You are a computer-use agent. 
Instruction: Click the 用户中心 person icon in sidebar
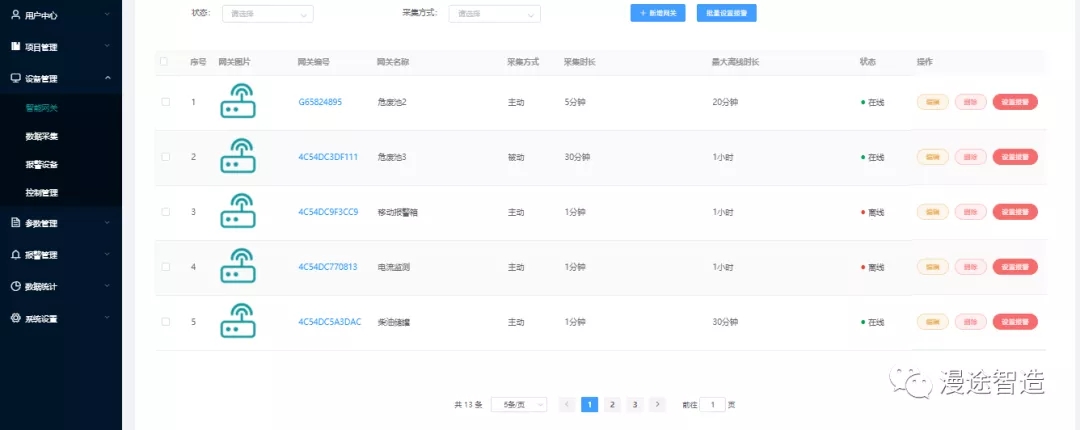pos(15,16)
